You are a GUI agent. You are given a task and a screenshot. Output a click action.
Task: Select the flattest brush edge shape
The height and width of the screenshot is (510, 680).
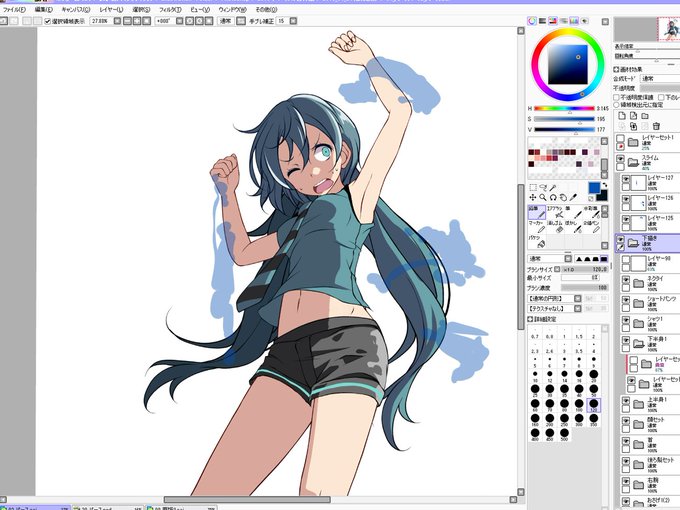pos(604,259)
